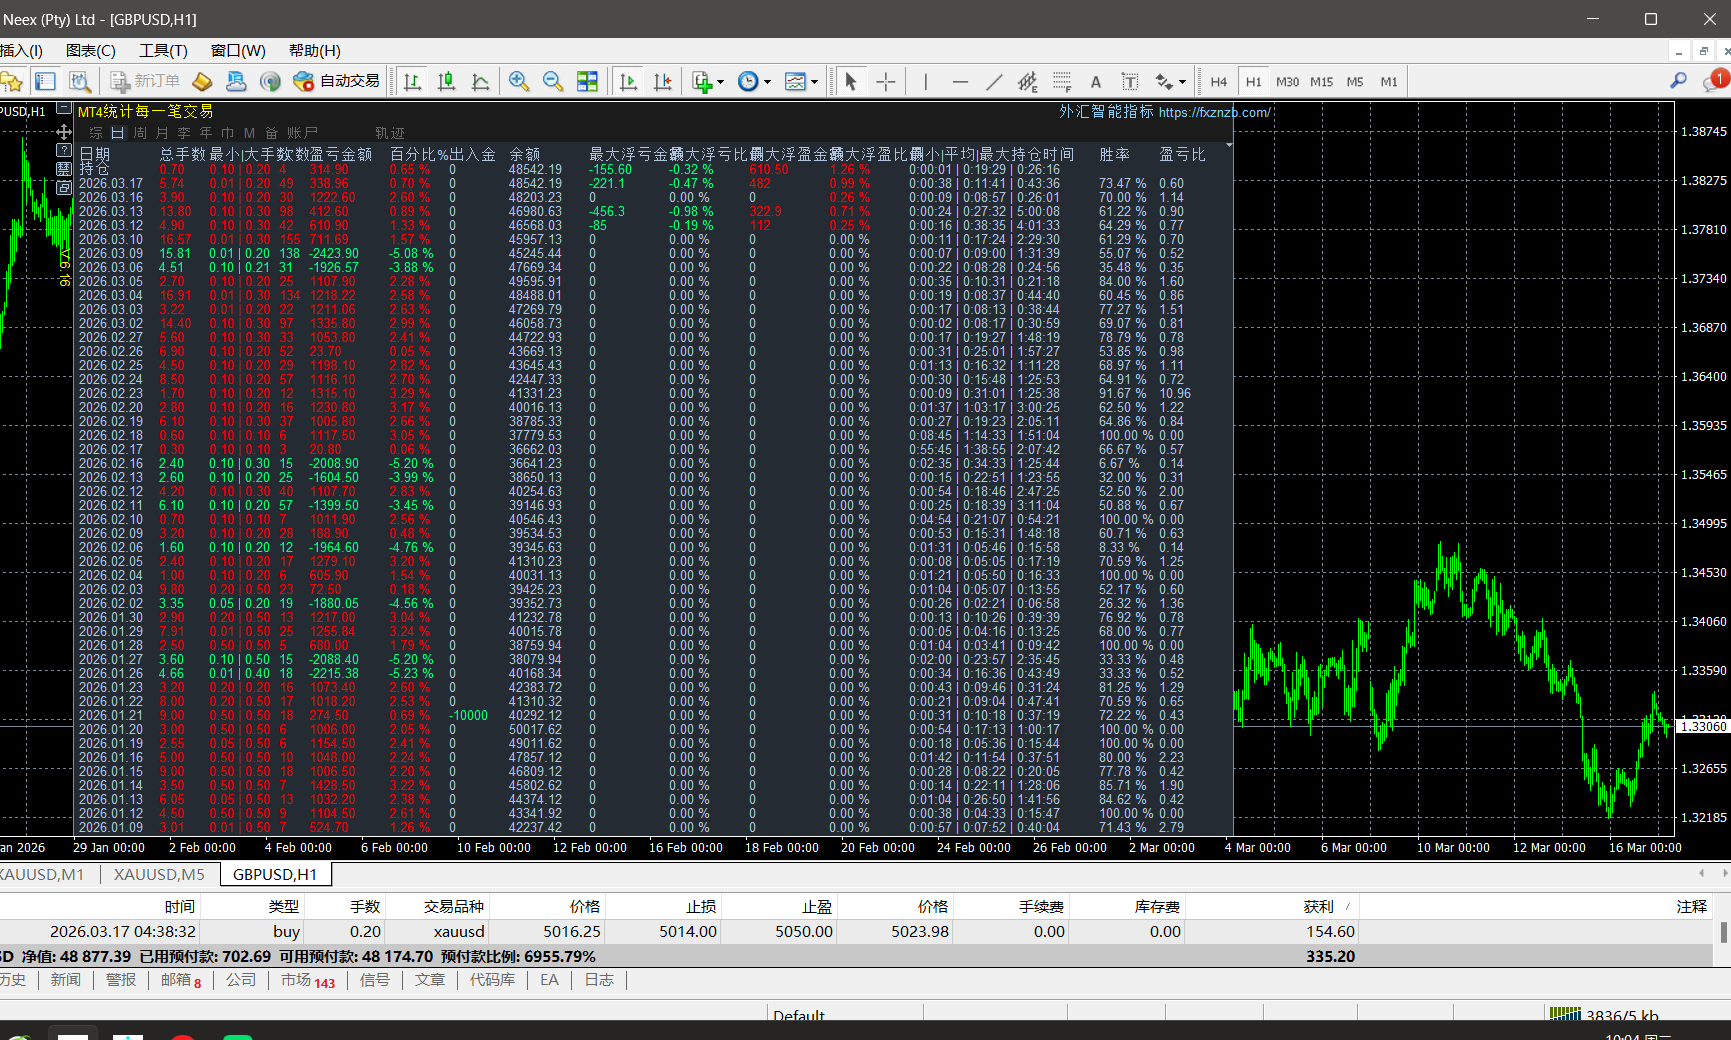The width and height of the screenshot is (1731, 1040).
Task: Set timeframe to M15
Action: (x=1321, y=82)
